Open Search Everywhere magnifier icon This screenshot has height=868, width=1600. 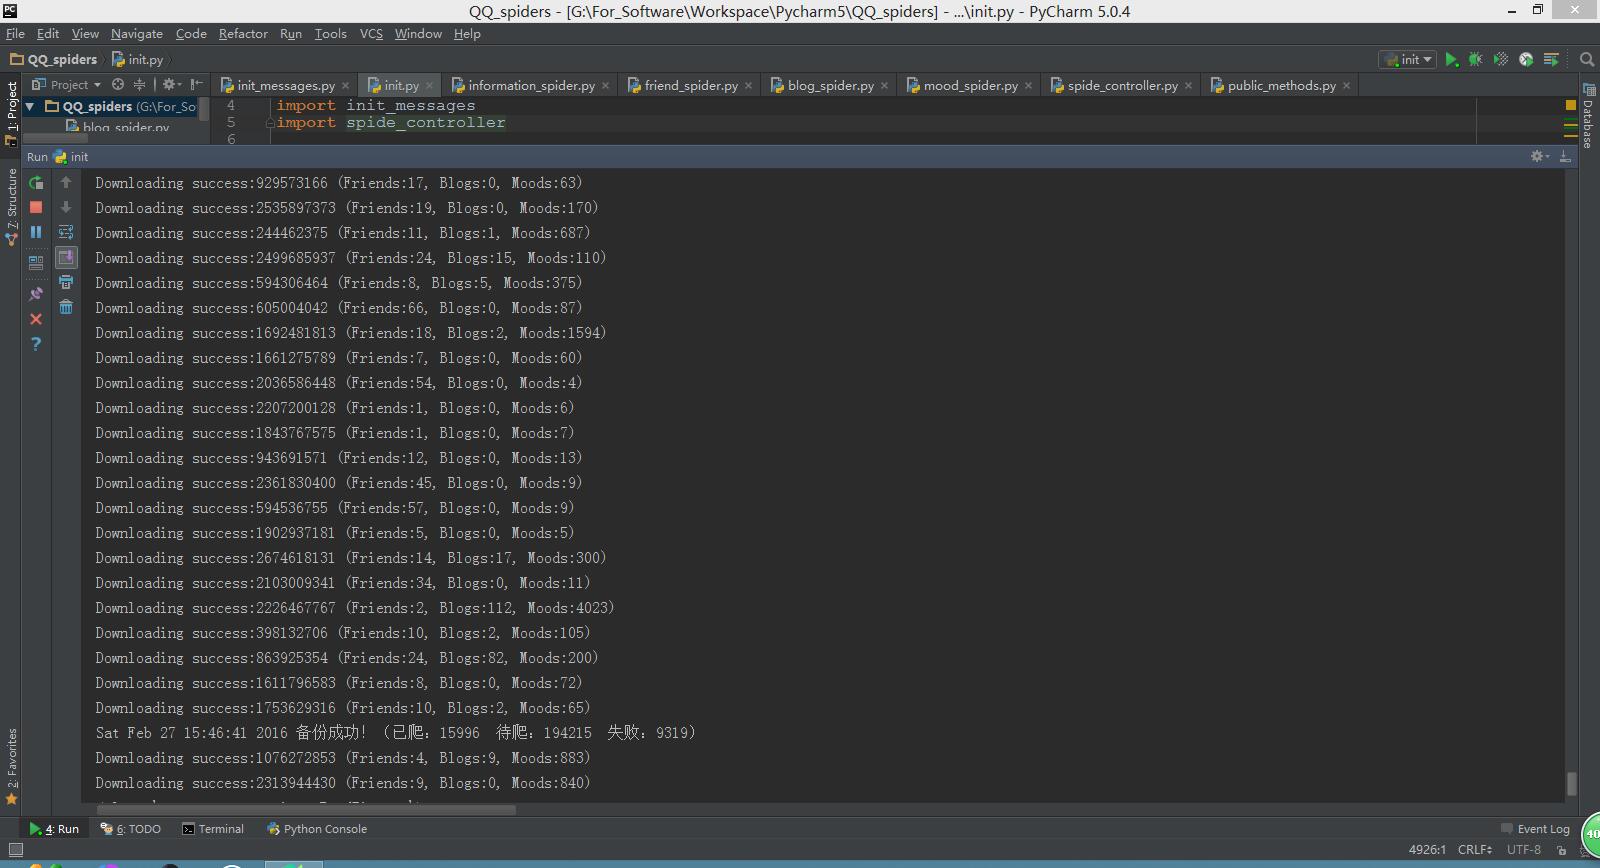[1586, 60]
